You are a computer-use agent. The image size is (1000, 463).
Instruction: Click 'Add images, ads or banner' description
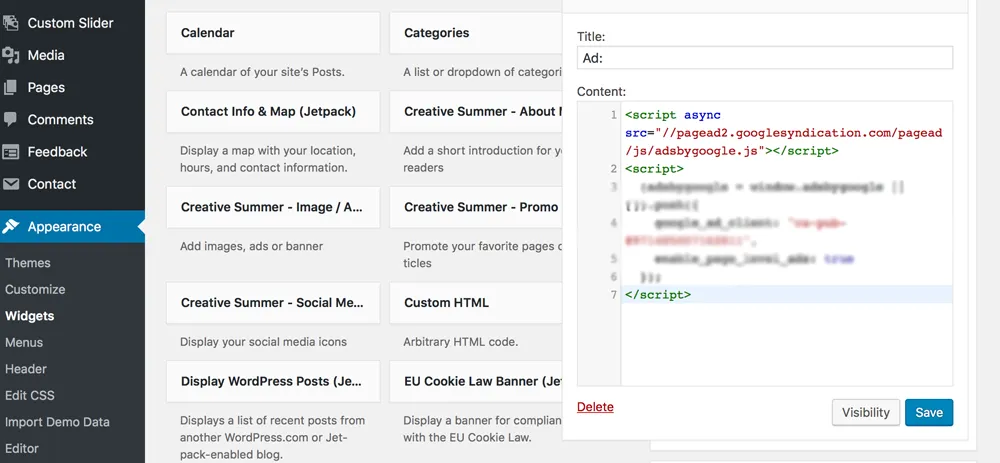coord(251,246)
